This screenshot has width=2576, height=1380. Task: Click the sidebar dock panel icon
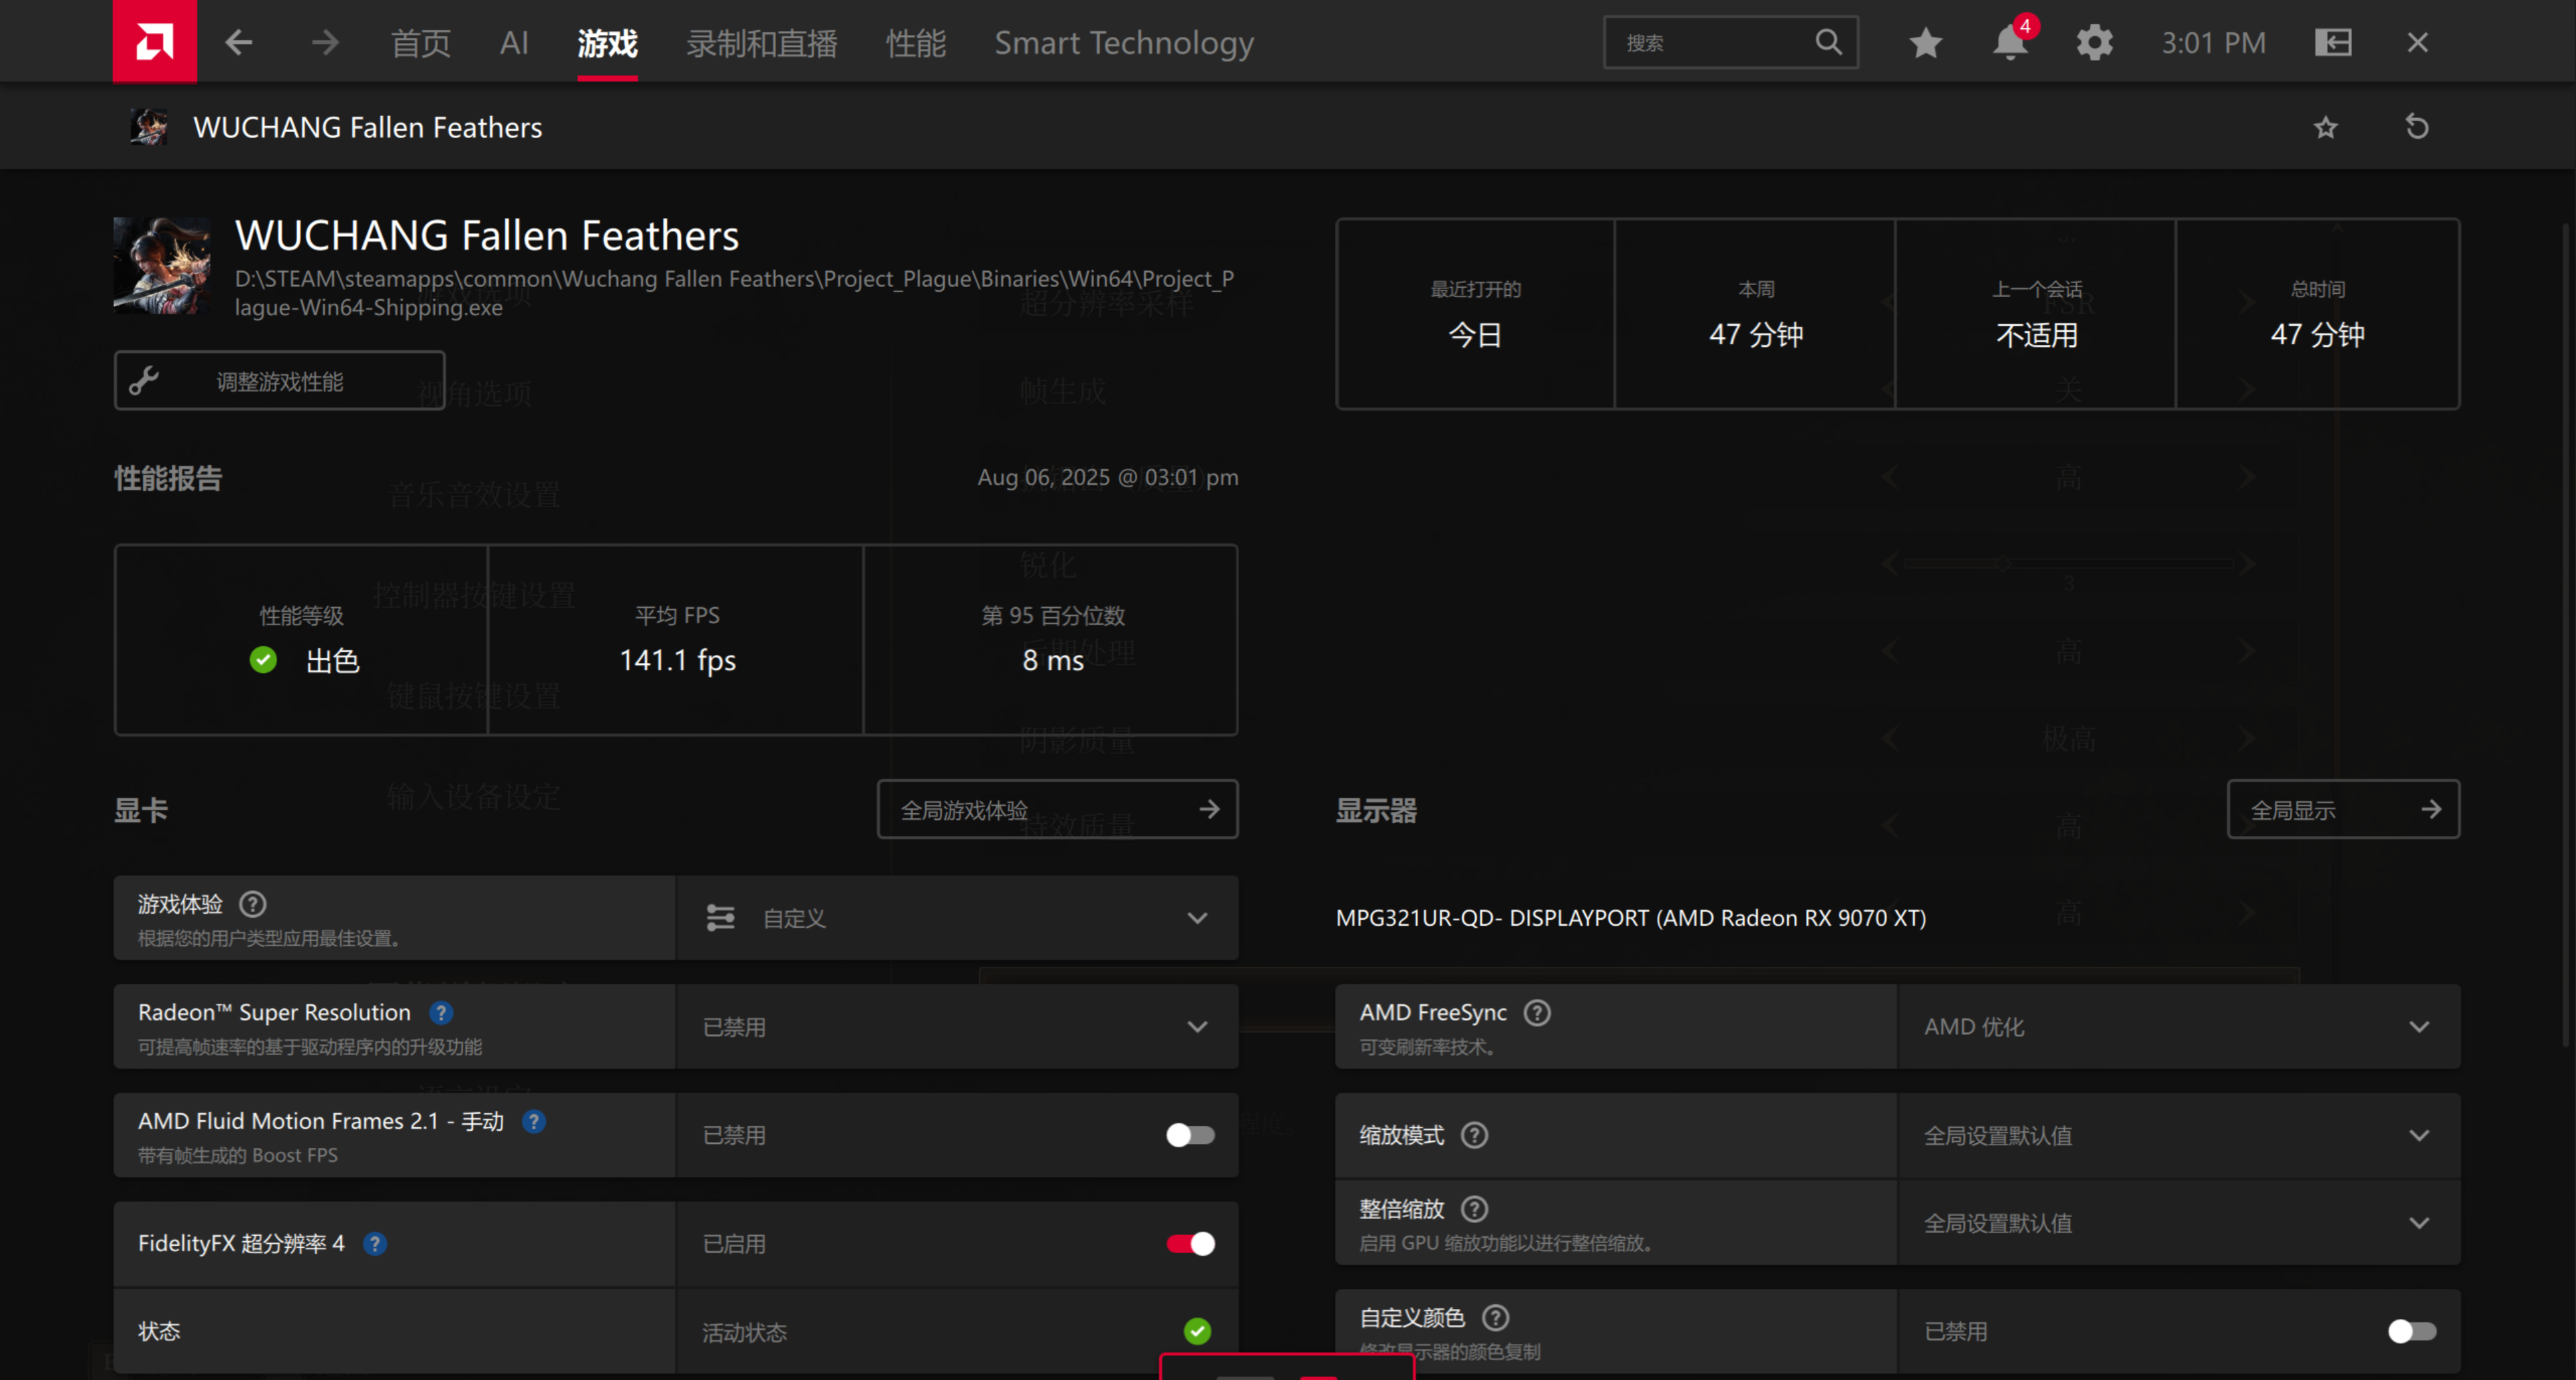pyautogui.click(x=2333, y=42)
